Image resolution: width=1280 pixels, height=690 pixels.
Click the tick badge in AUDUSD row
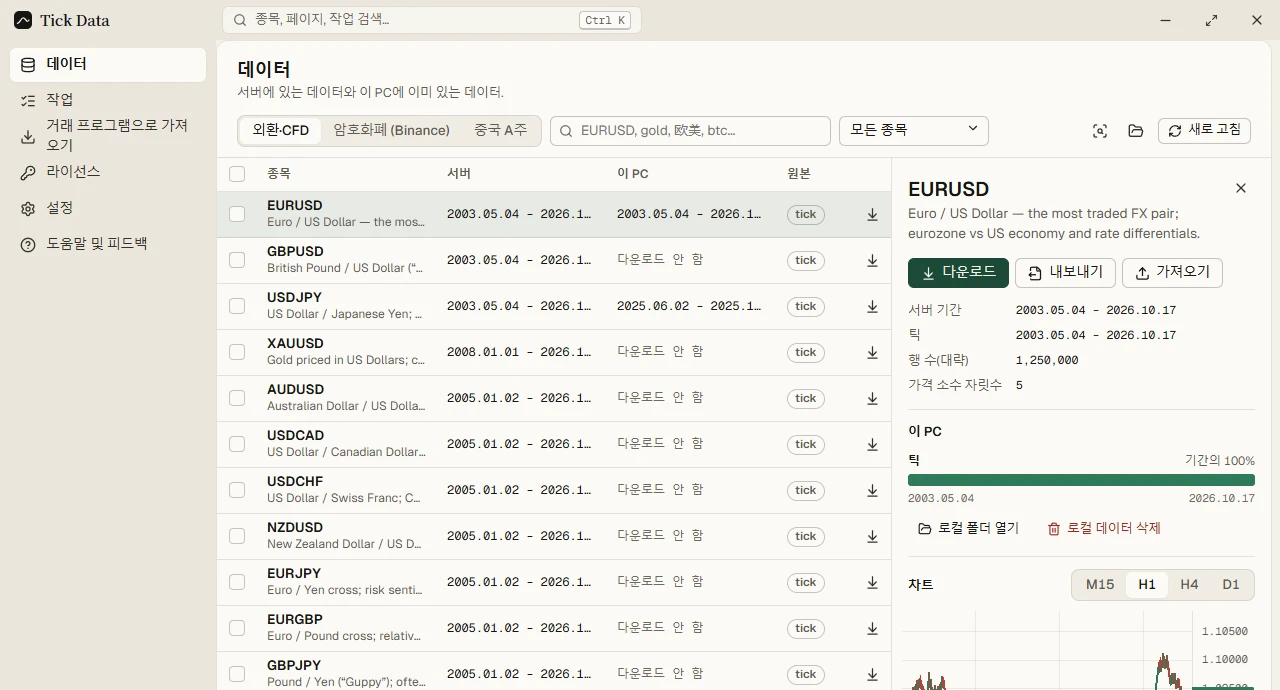[806, 399]
